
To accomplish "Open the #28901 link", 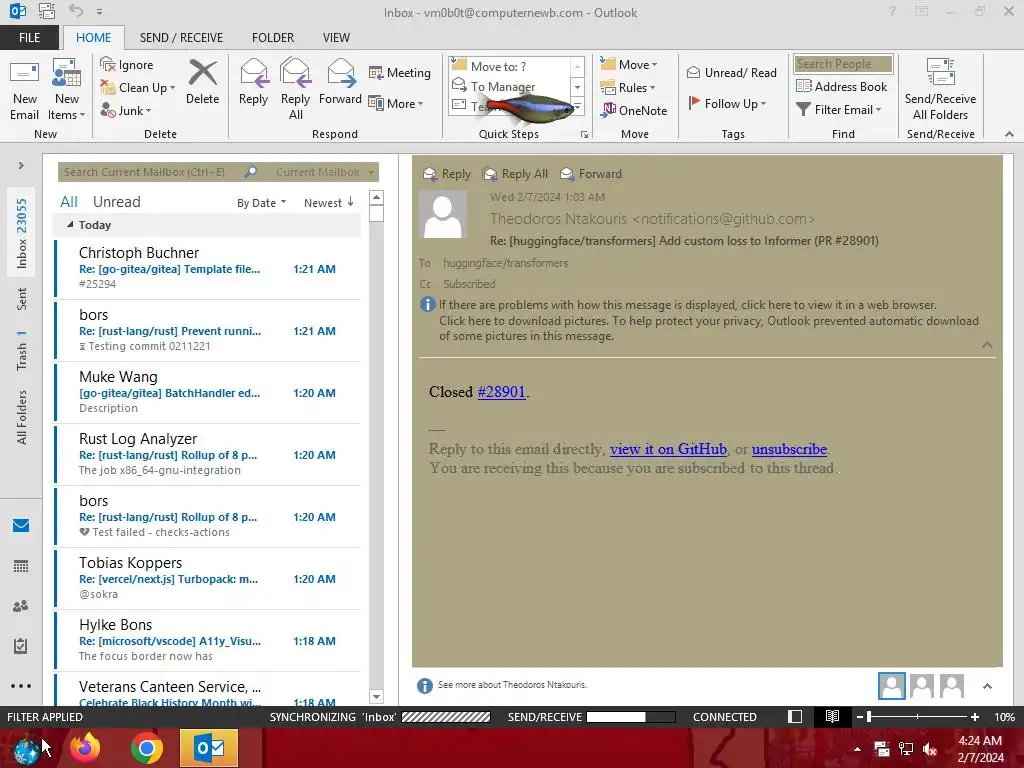I will click(x=502, y=392).
